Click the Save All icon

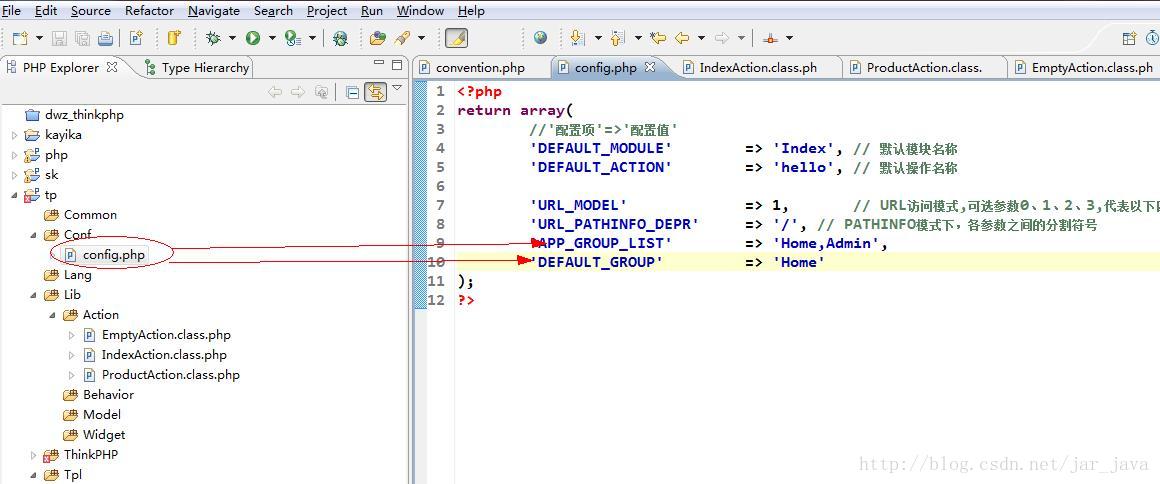click(x=82, y=38)
